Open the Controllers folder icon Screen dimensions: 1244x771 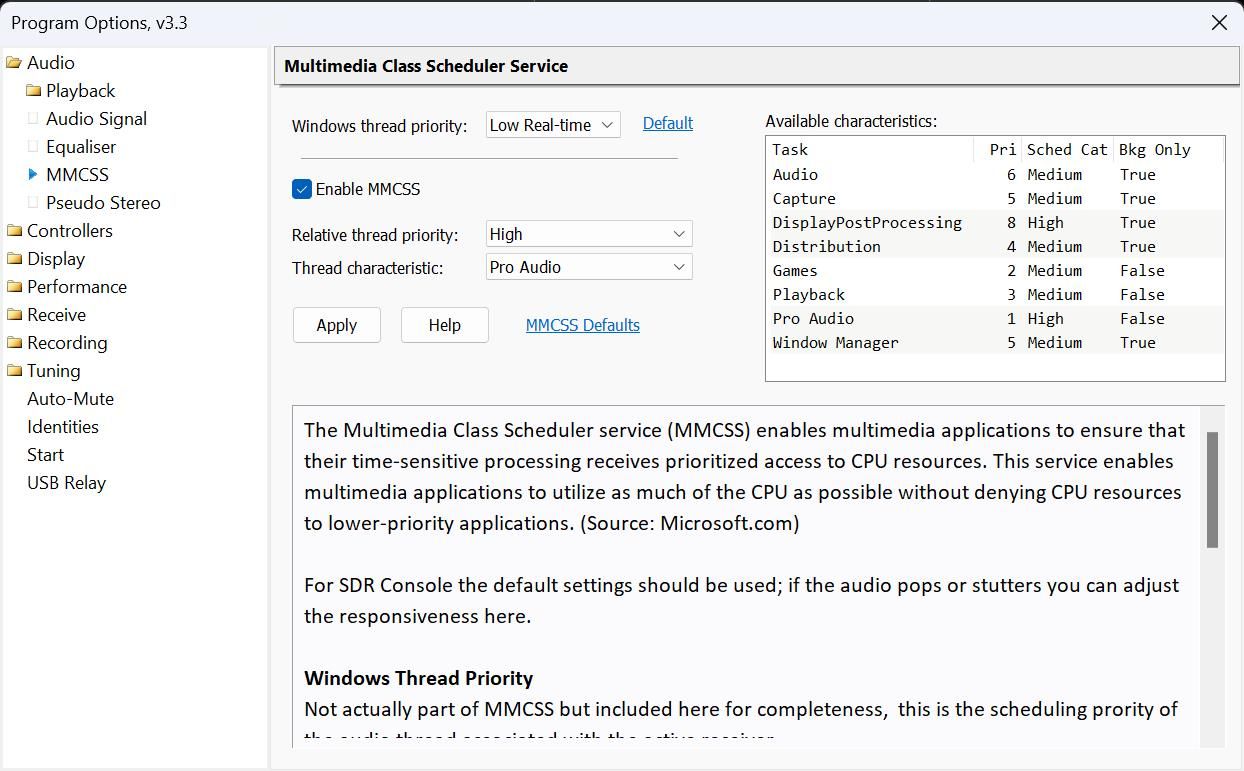[x=13, y=230]
